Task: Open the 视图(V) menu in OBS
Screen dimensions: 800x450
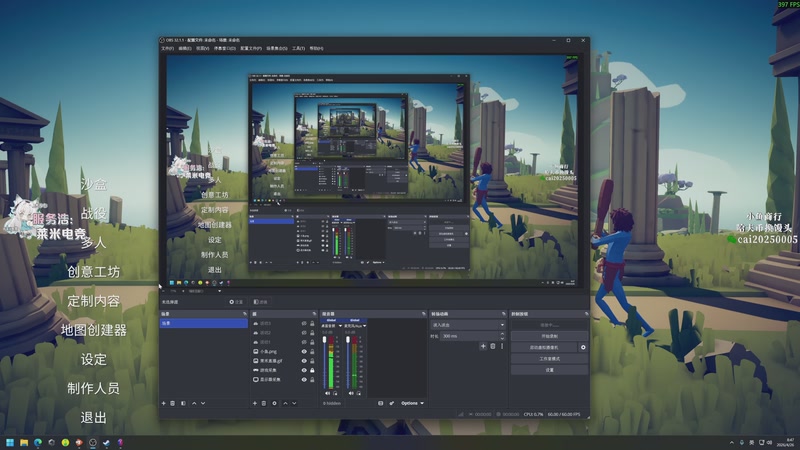Action: click(x=203, y=48)
